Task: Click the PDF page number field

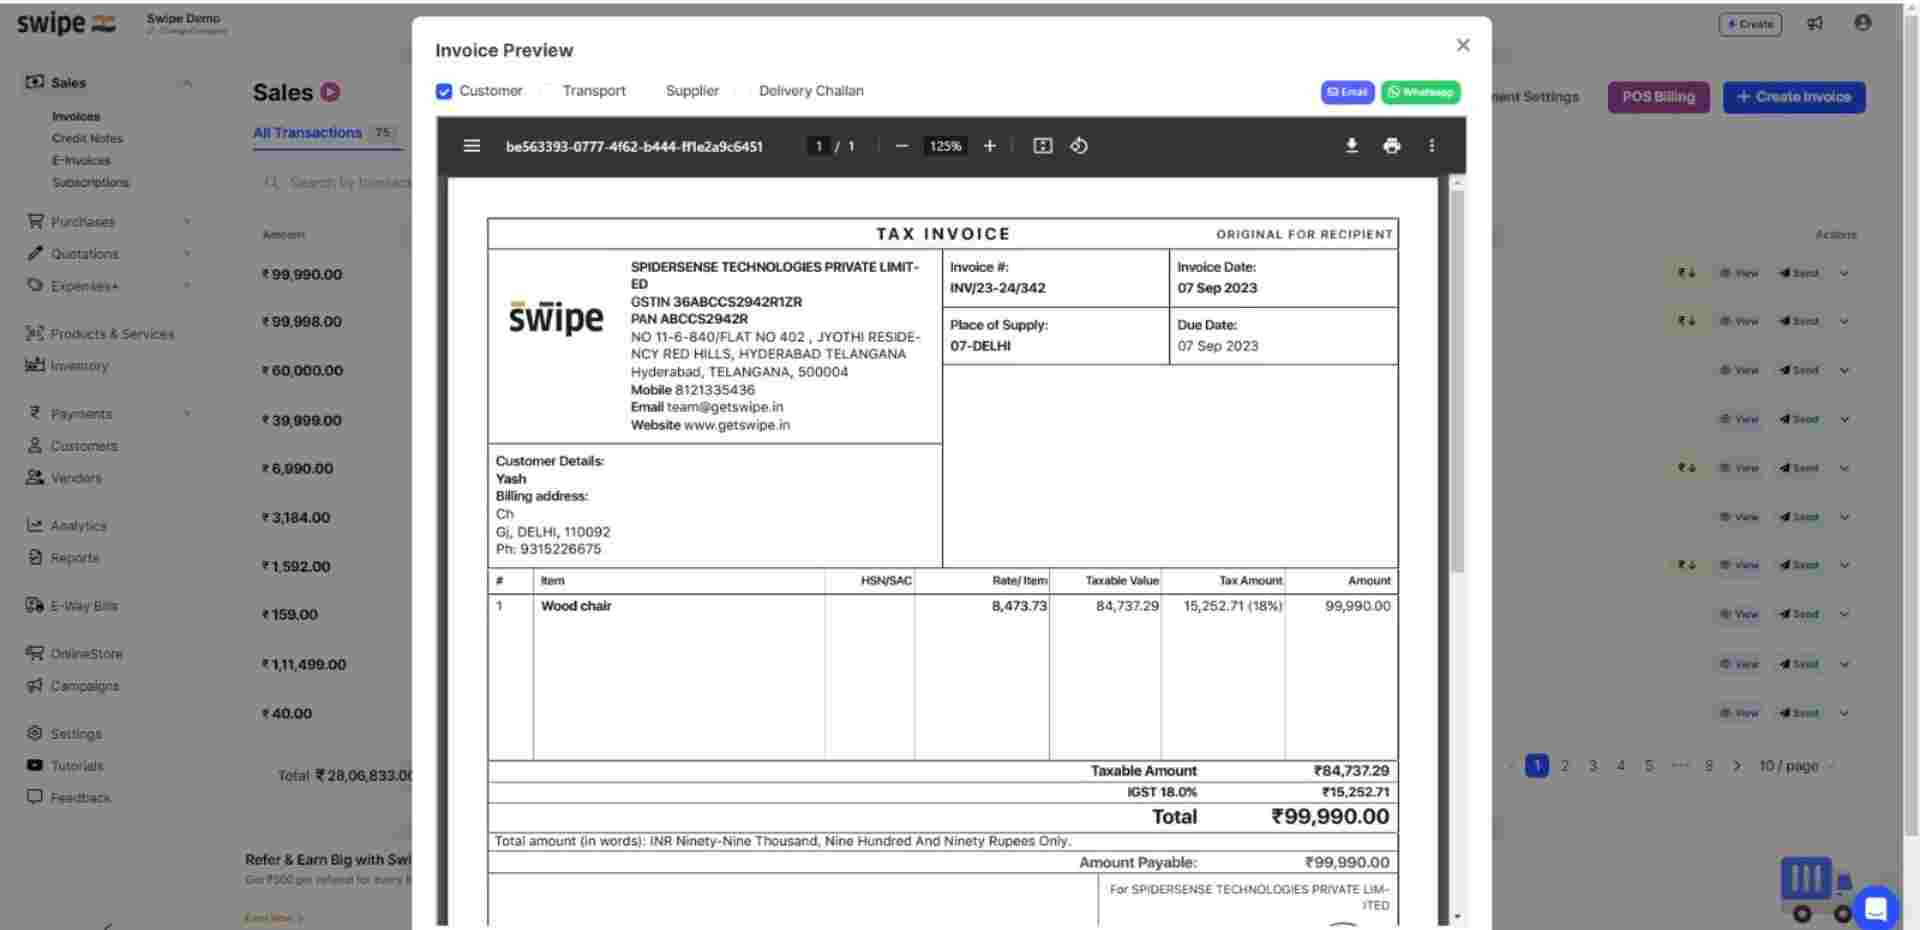Action: (818, 146)
